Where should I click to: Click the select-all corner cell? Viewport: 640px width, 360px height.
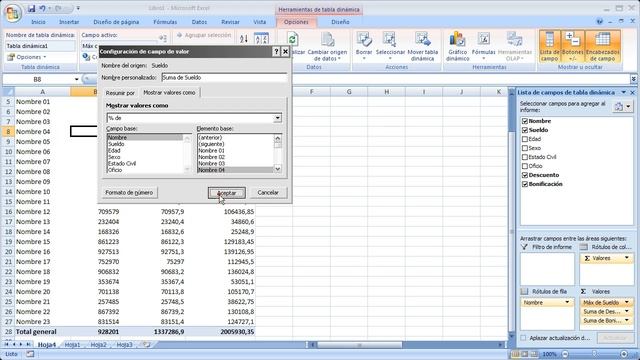click(8, 92)
